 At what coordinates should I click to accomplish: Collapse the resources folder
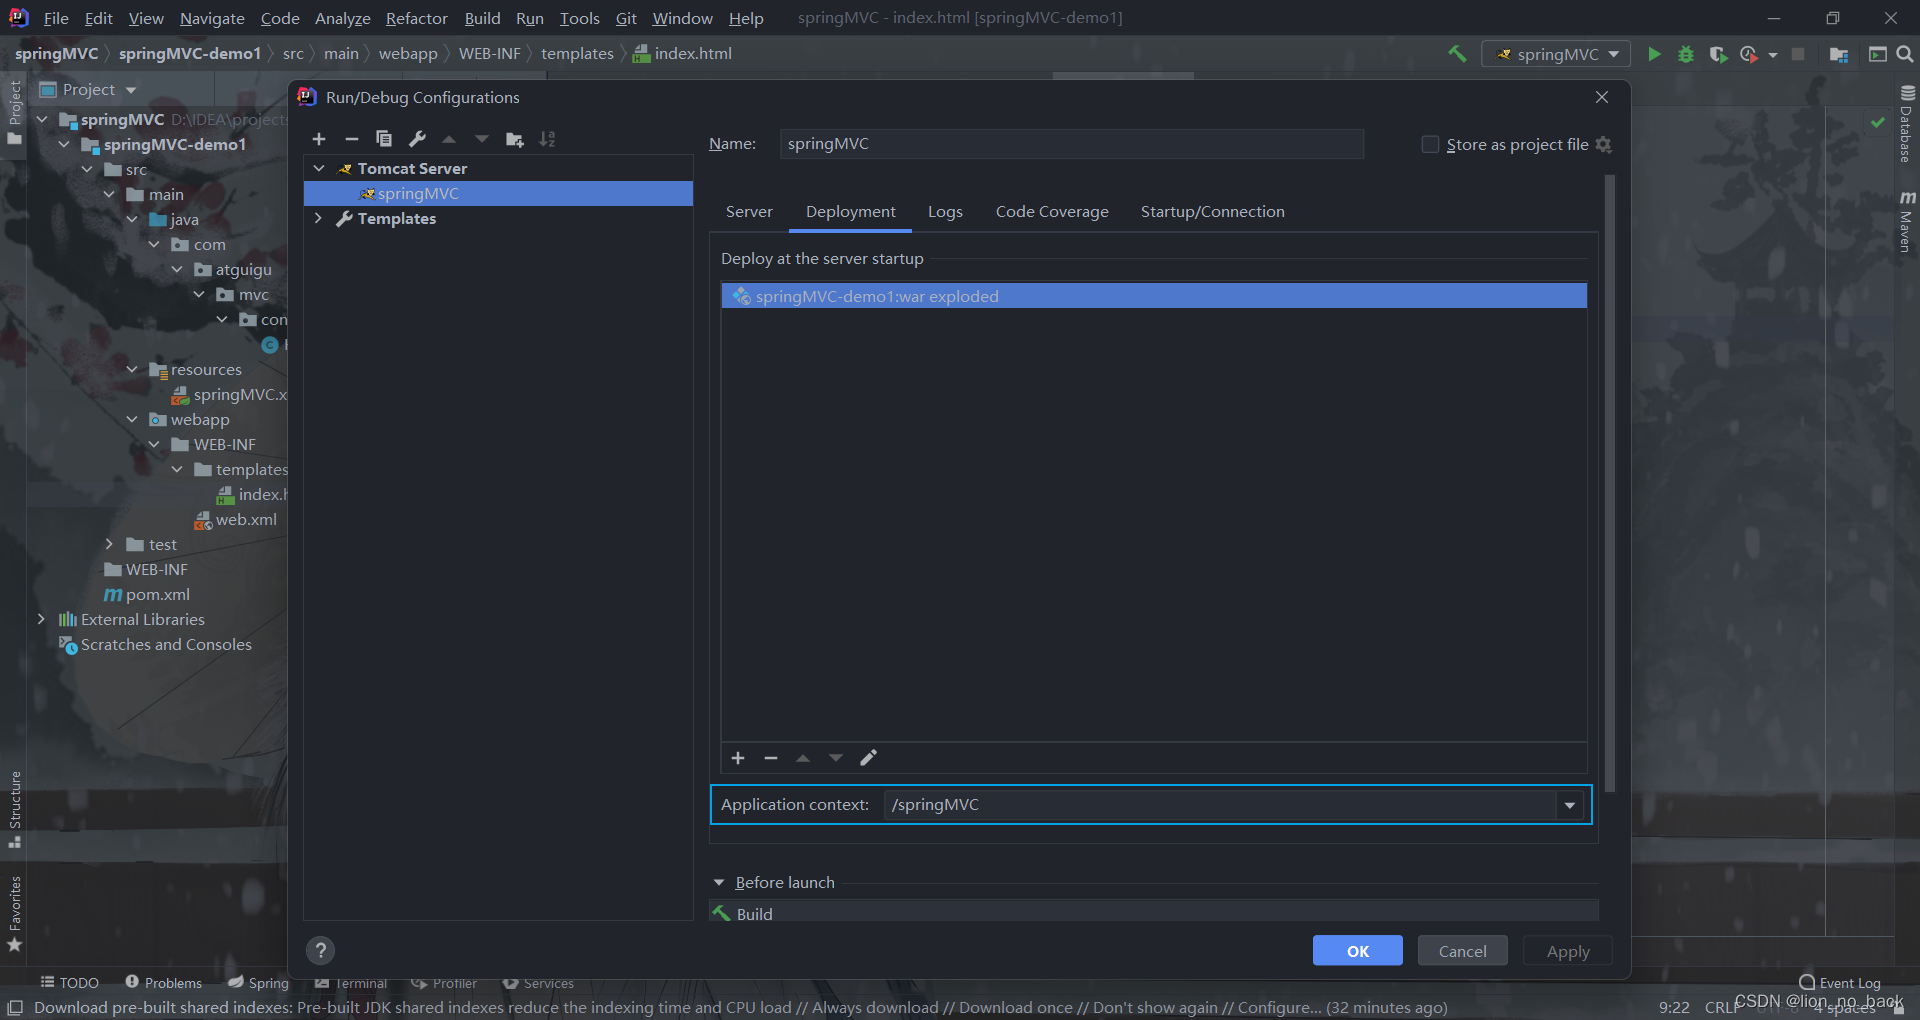132,369
